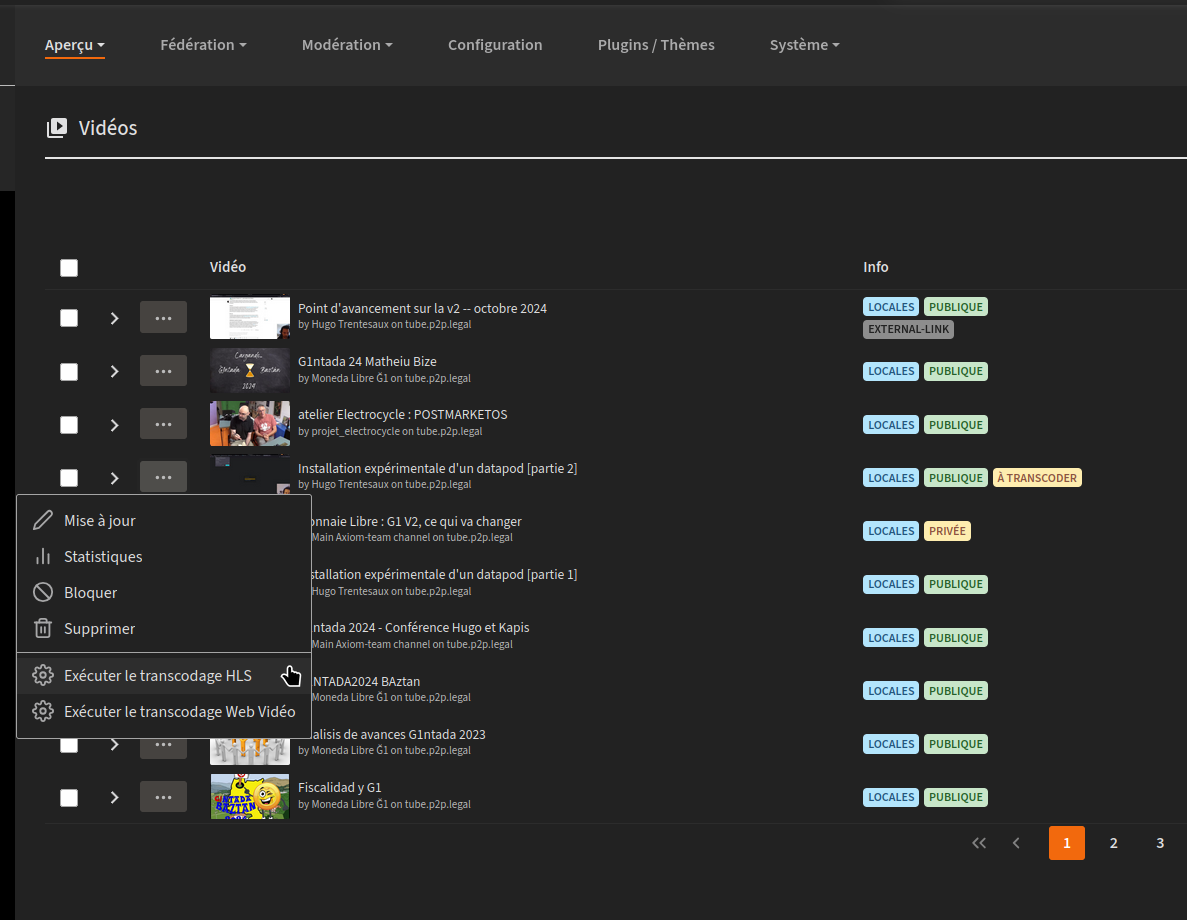Screen dimensions: 1187x920
Task: Open Installation expérimentale d'un datapod [partie 2]
Action: (x=438, y=468)
